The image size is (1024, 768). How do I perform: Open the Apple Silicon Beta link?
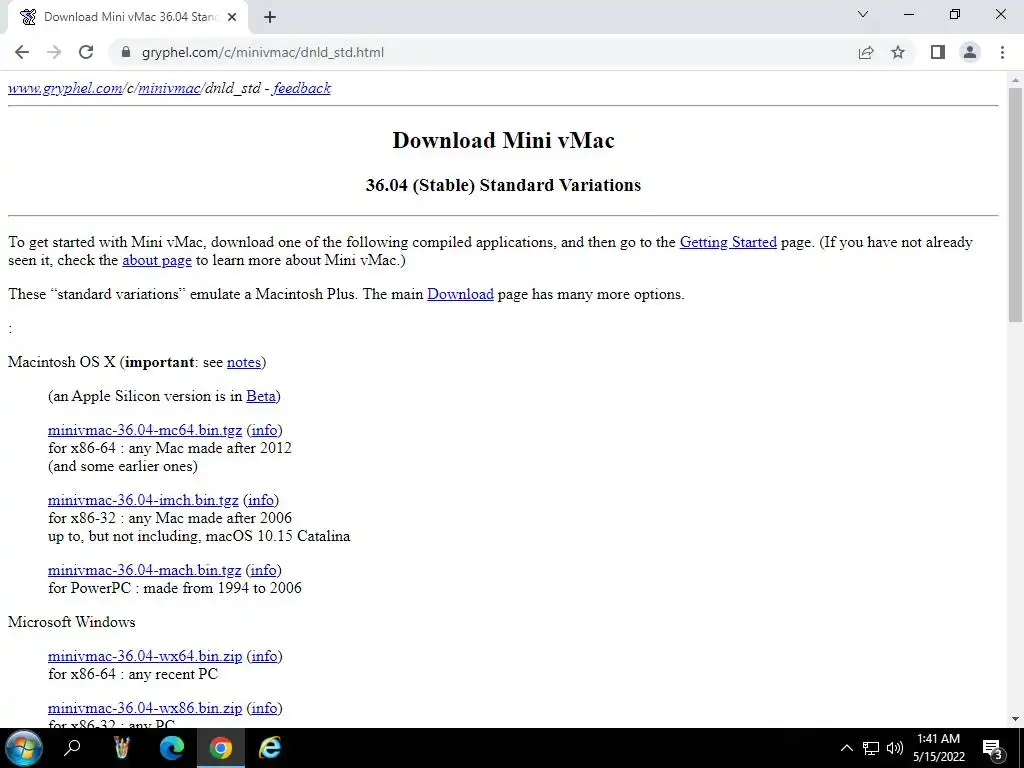point(261,396)
